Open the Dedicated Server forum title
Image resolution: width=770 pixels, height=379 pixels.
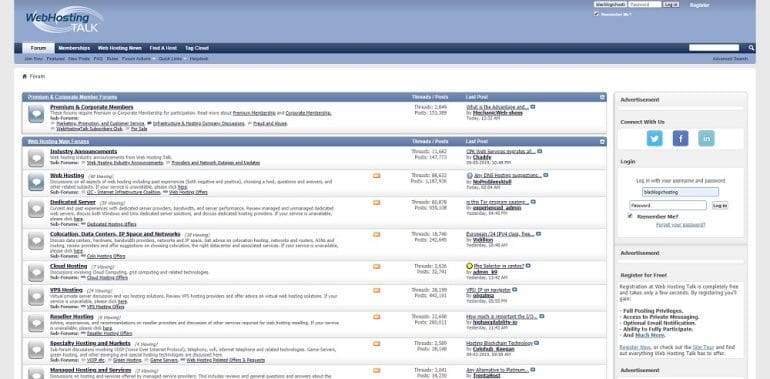[73, 202]
